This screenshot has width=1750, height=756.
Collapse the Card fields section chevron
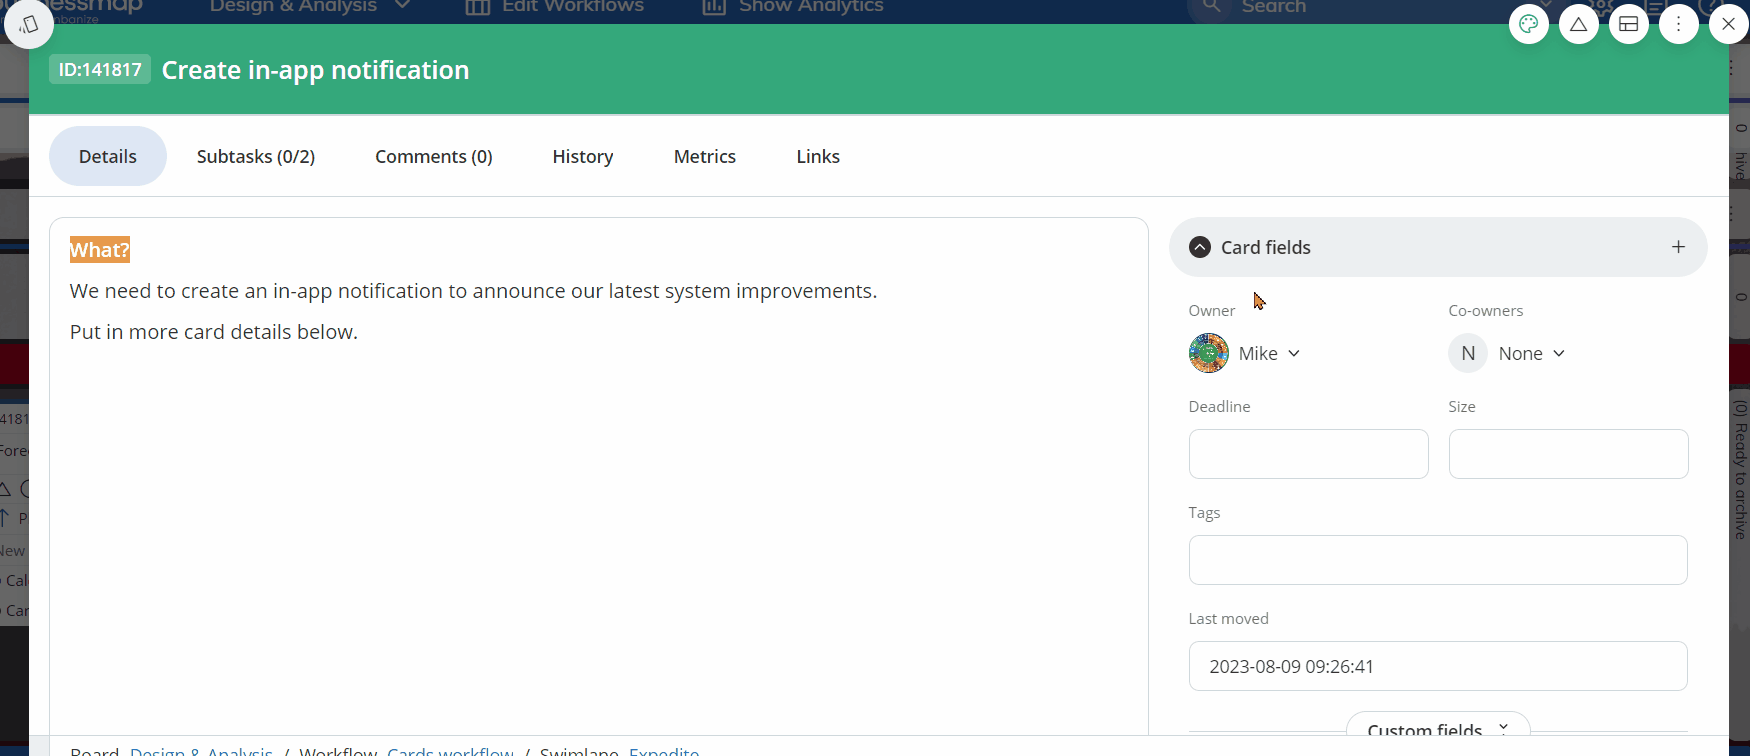[x=1200, y=247]
